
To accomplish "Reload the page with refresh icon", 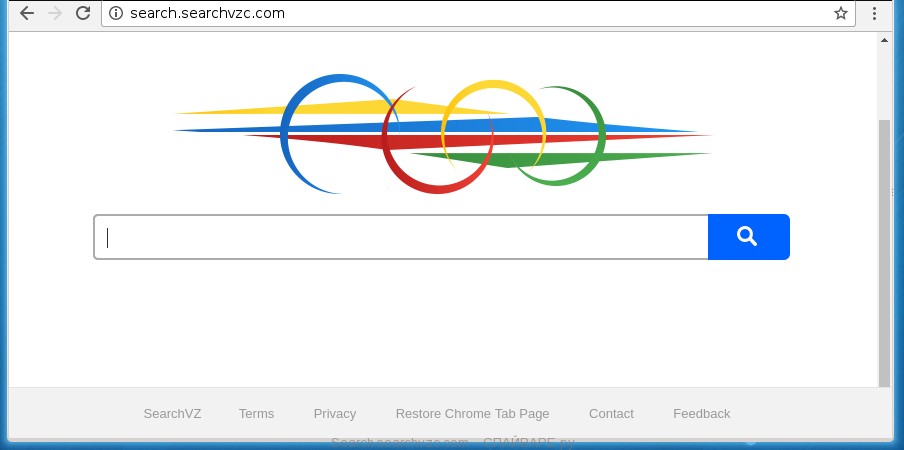I will pos(83,14).
